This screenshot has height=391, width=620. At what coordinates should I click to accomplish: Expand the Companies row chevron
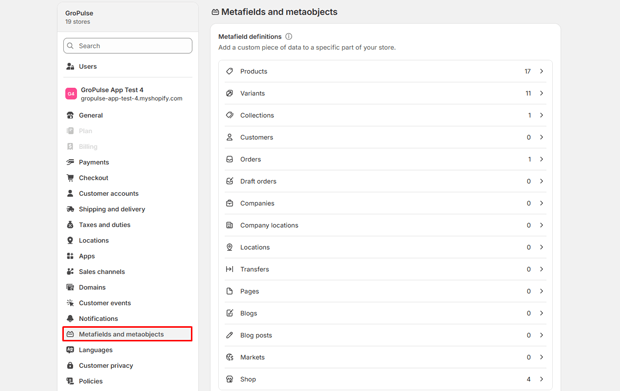[541, 203]
